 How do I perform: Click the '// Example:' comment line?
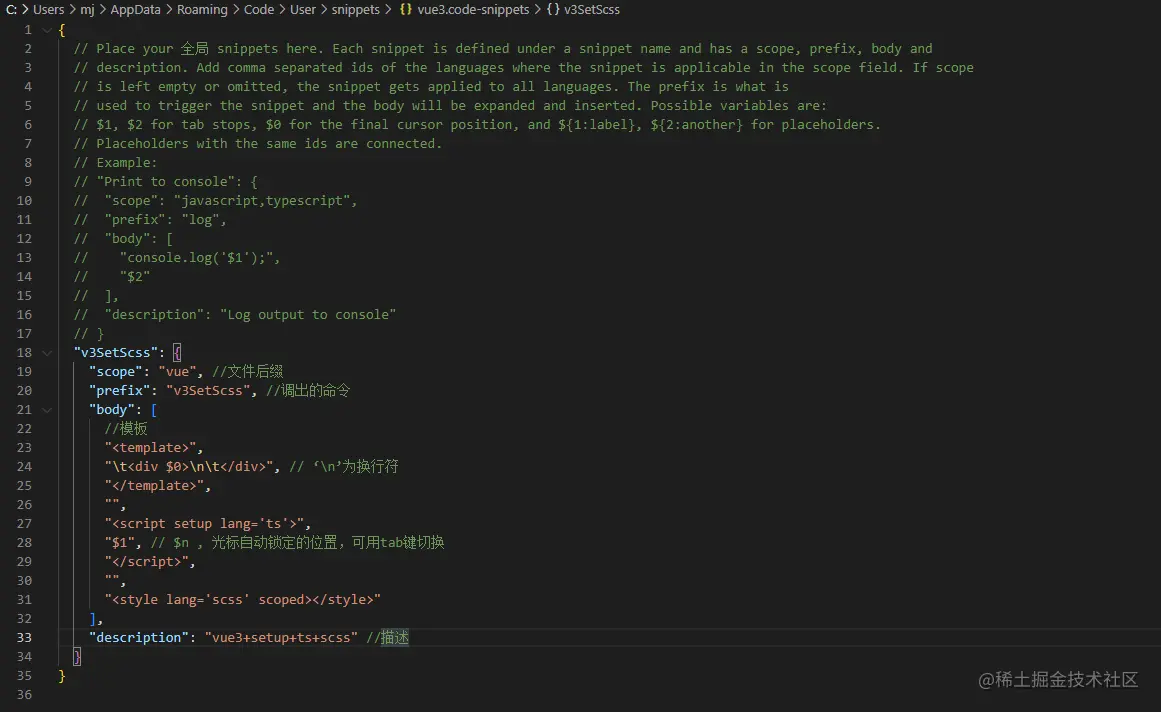(116, 162)
